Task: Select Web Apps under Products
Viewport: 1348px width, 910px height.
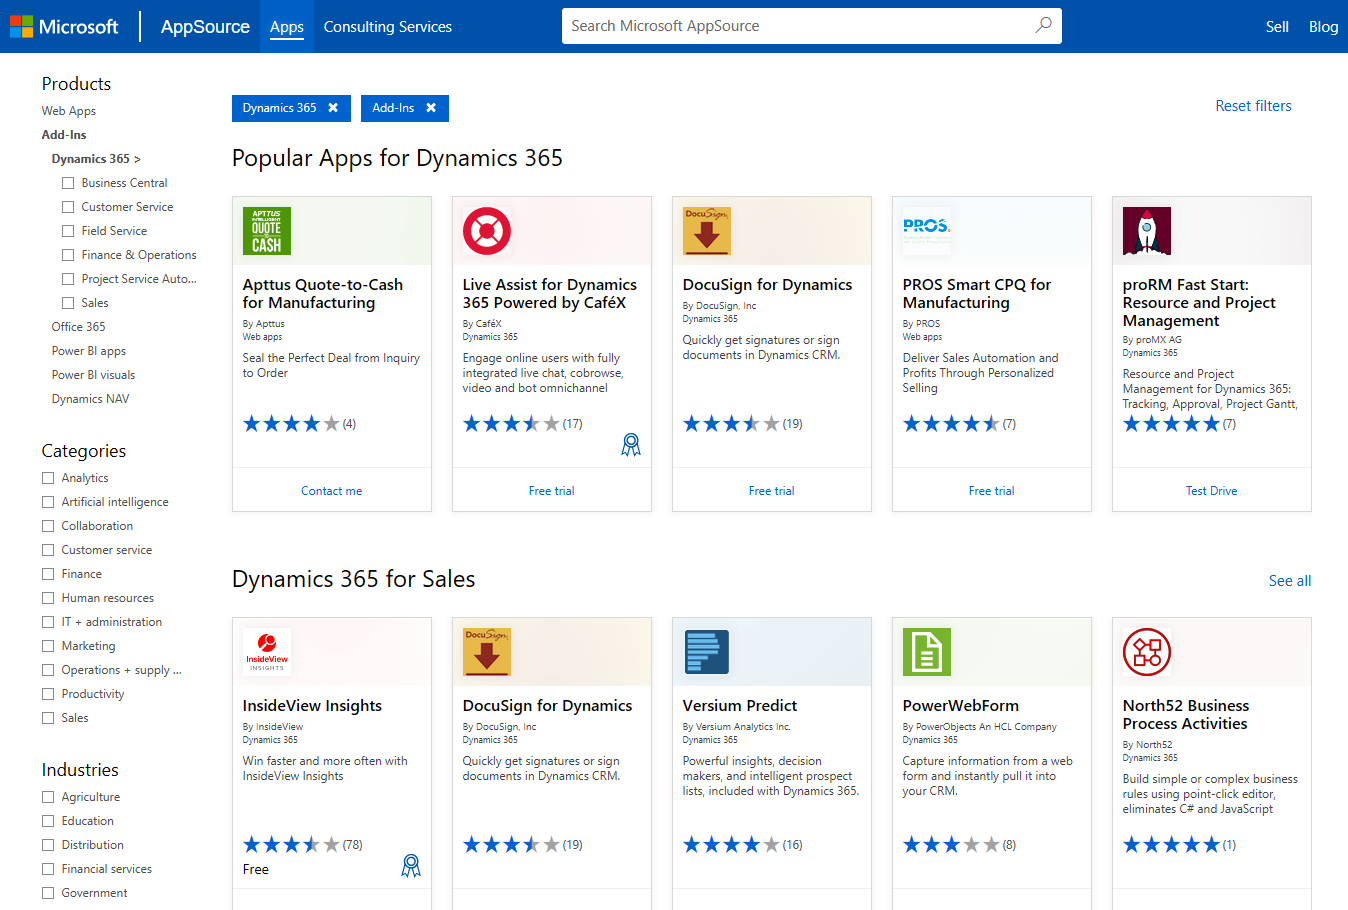Action: [69, 111]
